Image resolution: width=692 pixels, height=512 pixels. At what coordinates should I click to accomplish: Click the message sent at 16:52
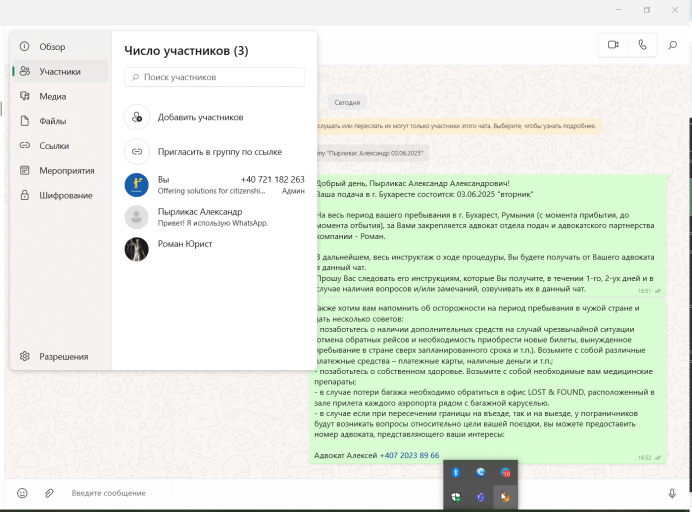click(488, 381)
